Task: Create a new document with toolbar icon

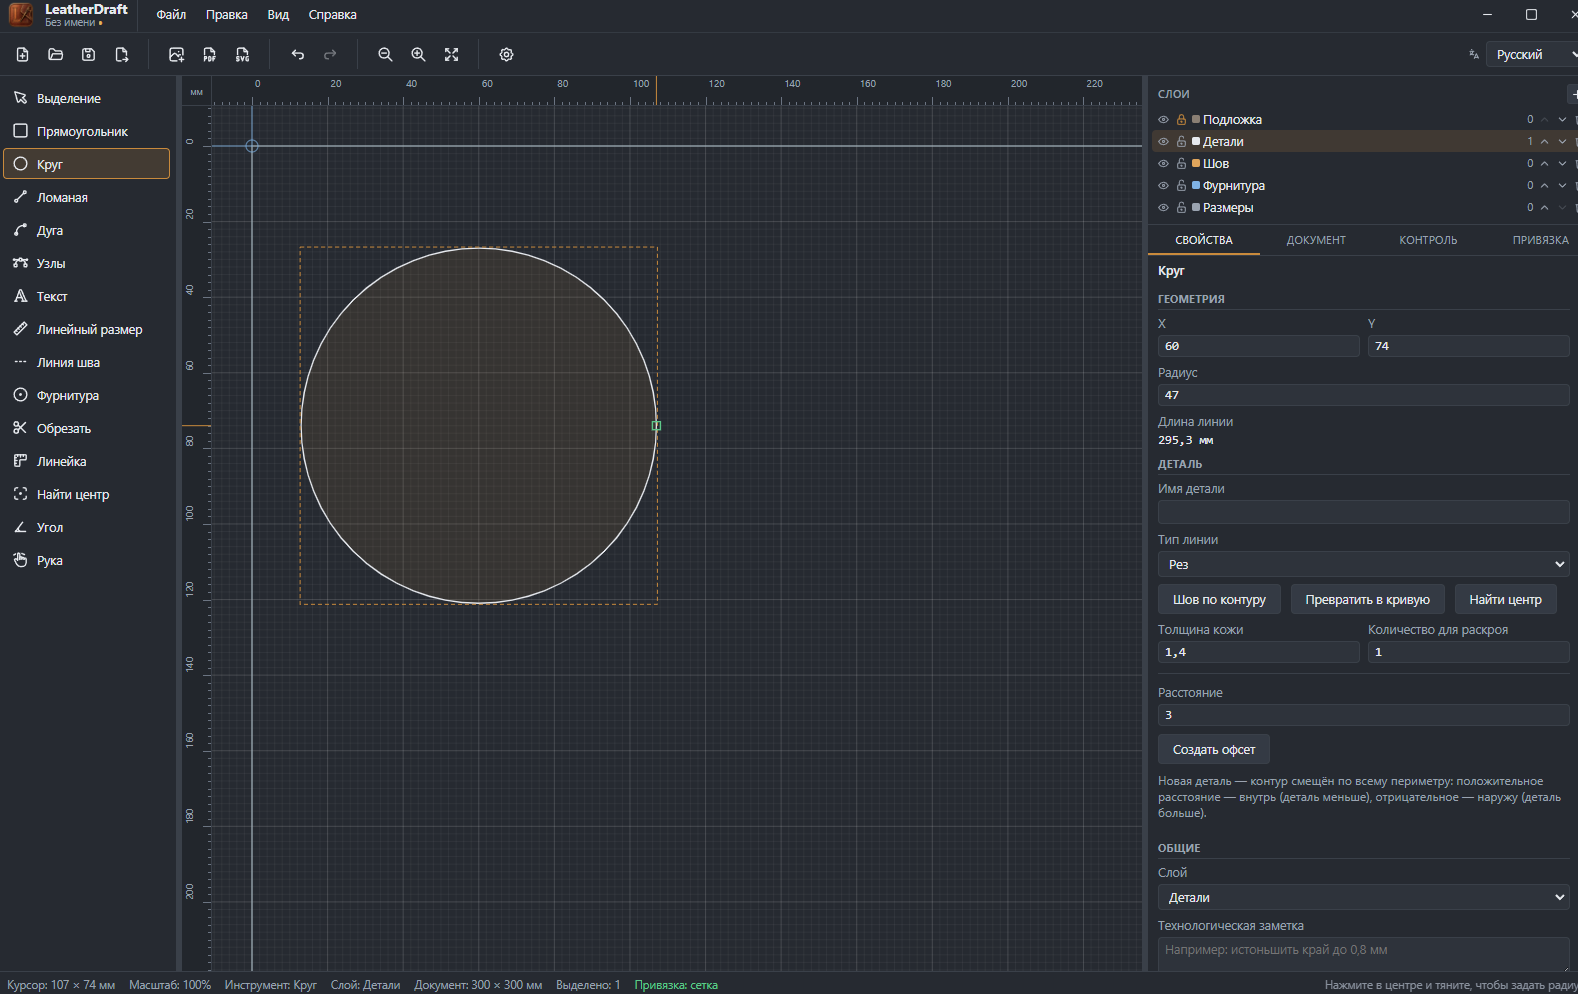Action: pos(23,55)
